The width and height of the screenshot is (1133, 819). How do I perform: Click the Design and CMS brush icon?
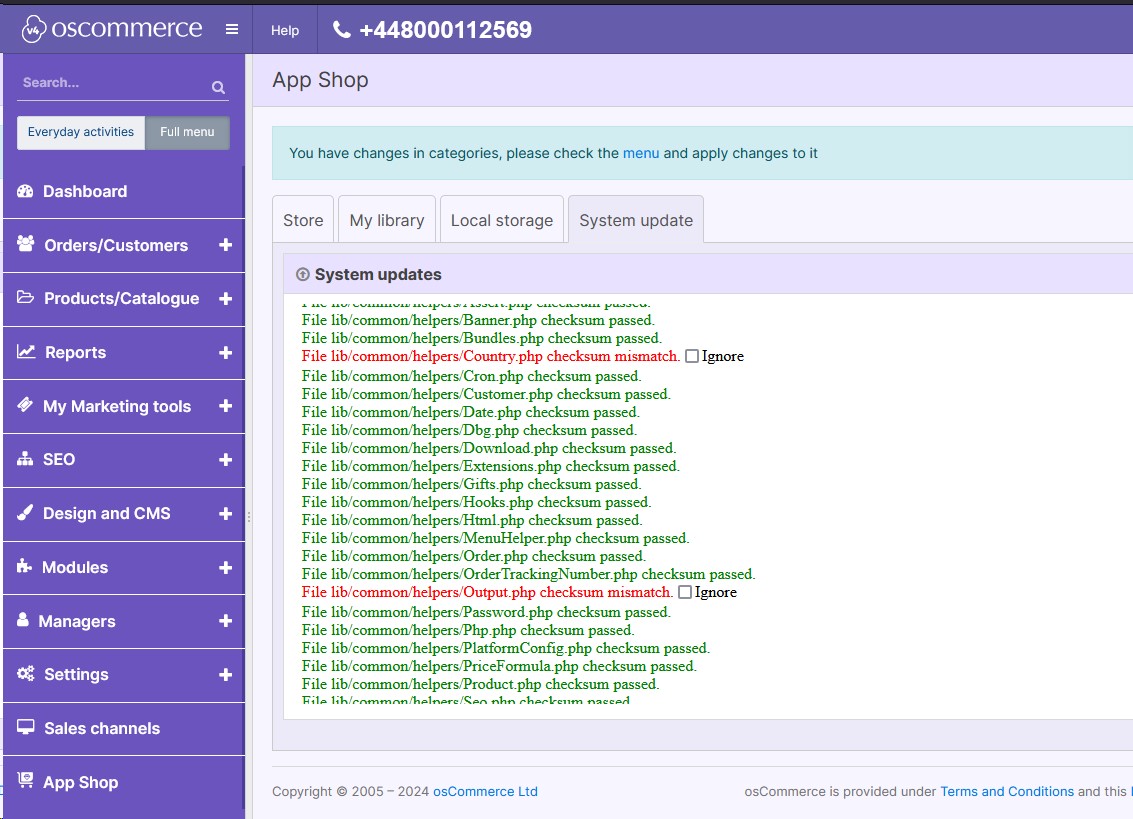25,513
